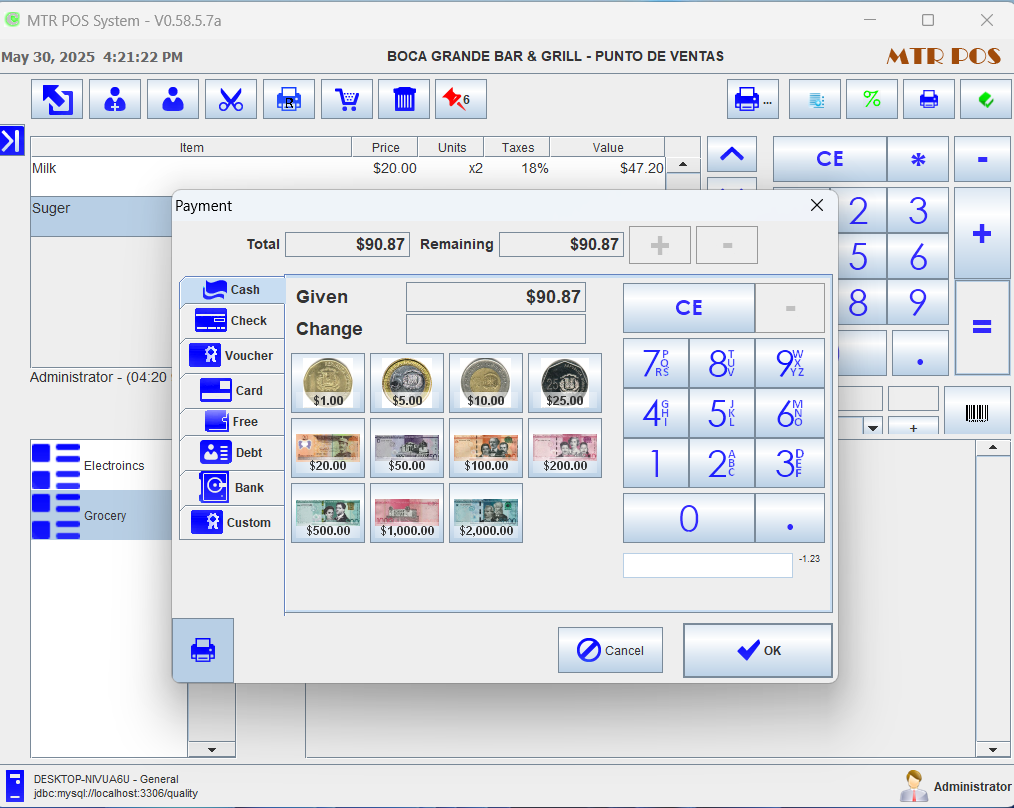Tap digit 5 on payment keypad
This screenshot has height=808, width=1014.
pos(722,413)
